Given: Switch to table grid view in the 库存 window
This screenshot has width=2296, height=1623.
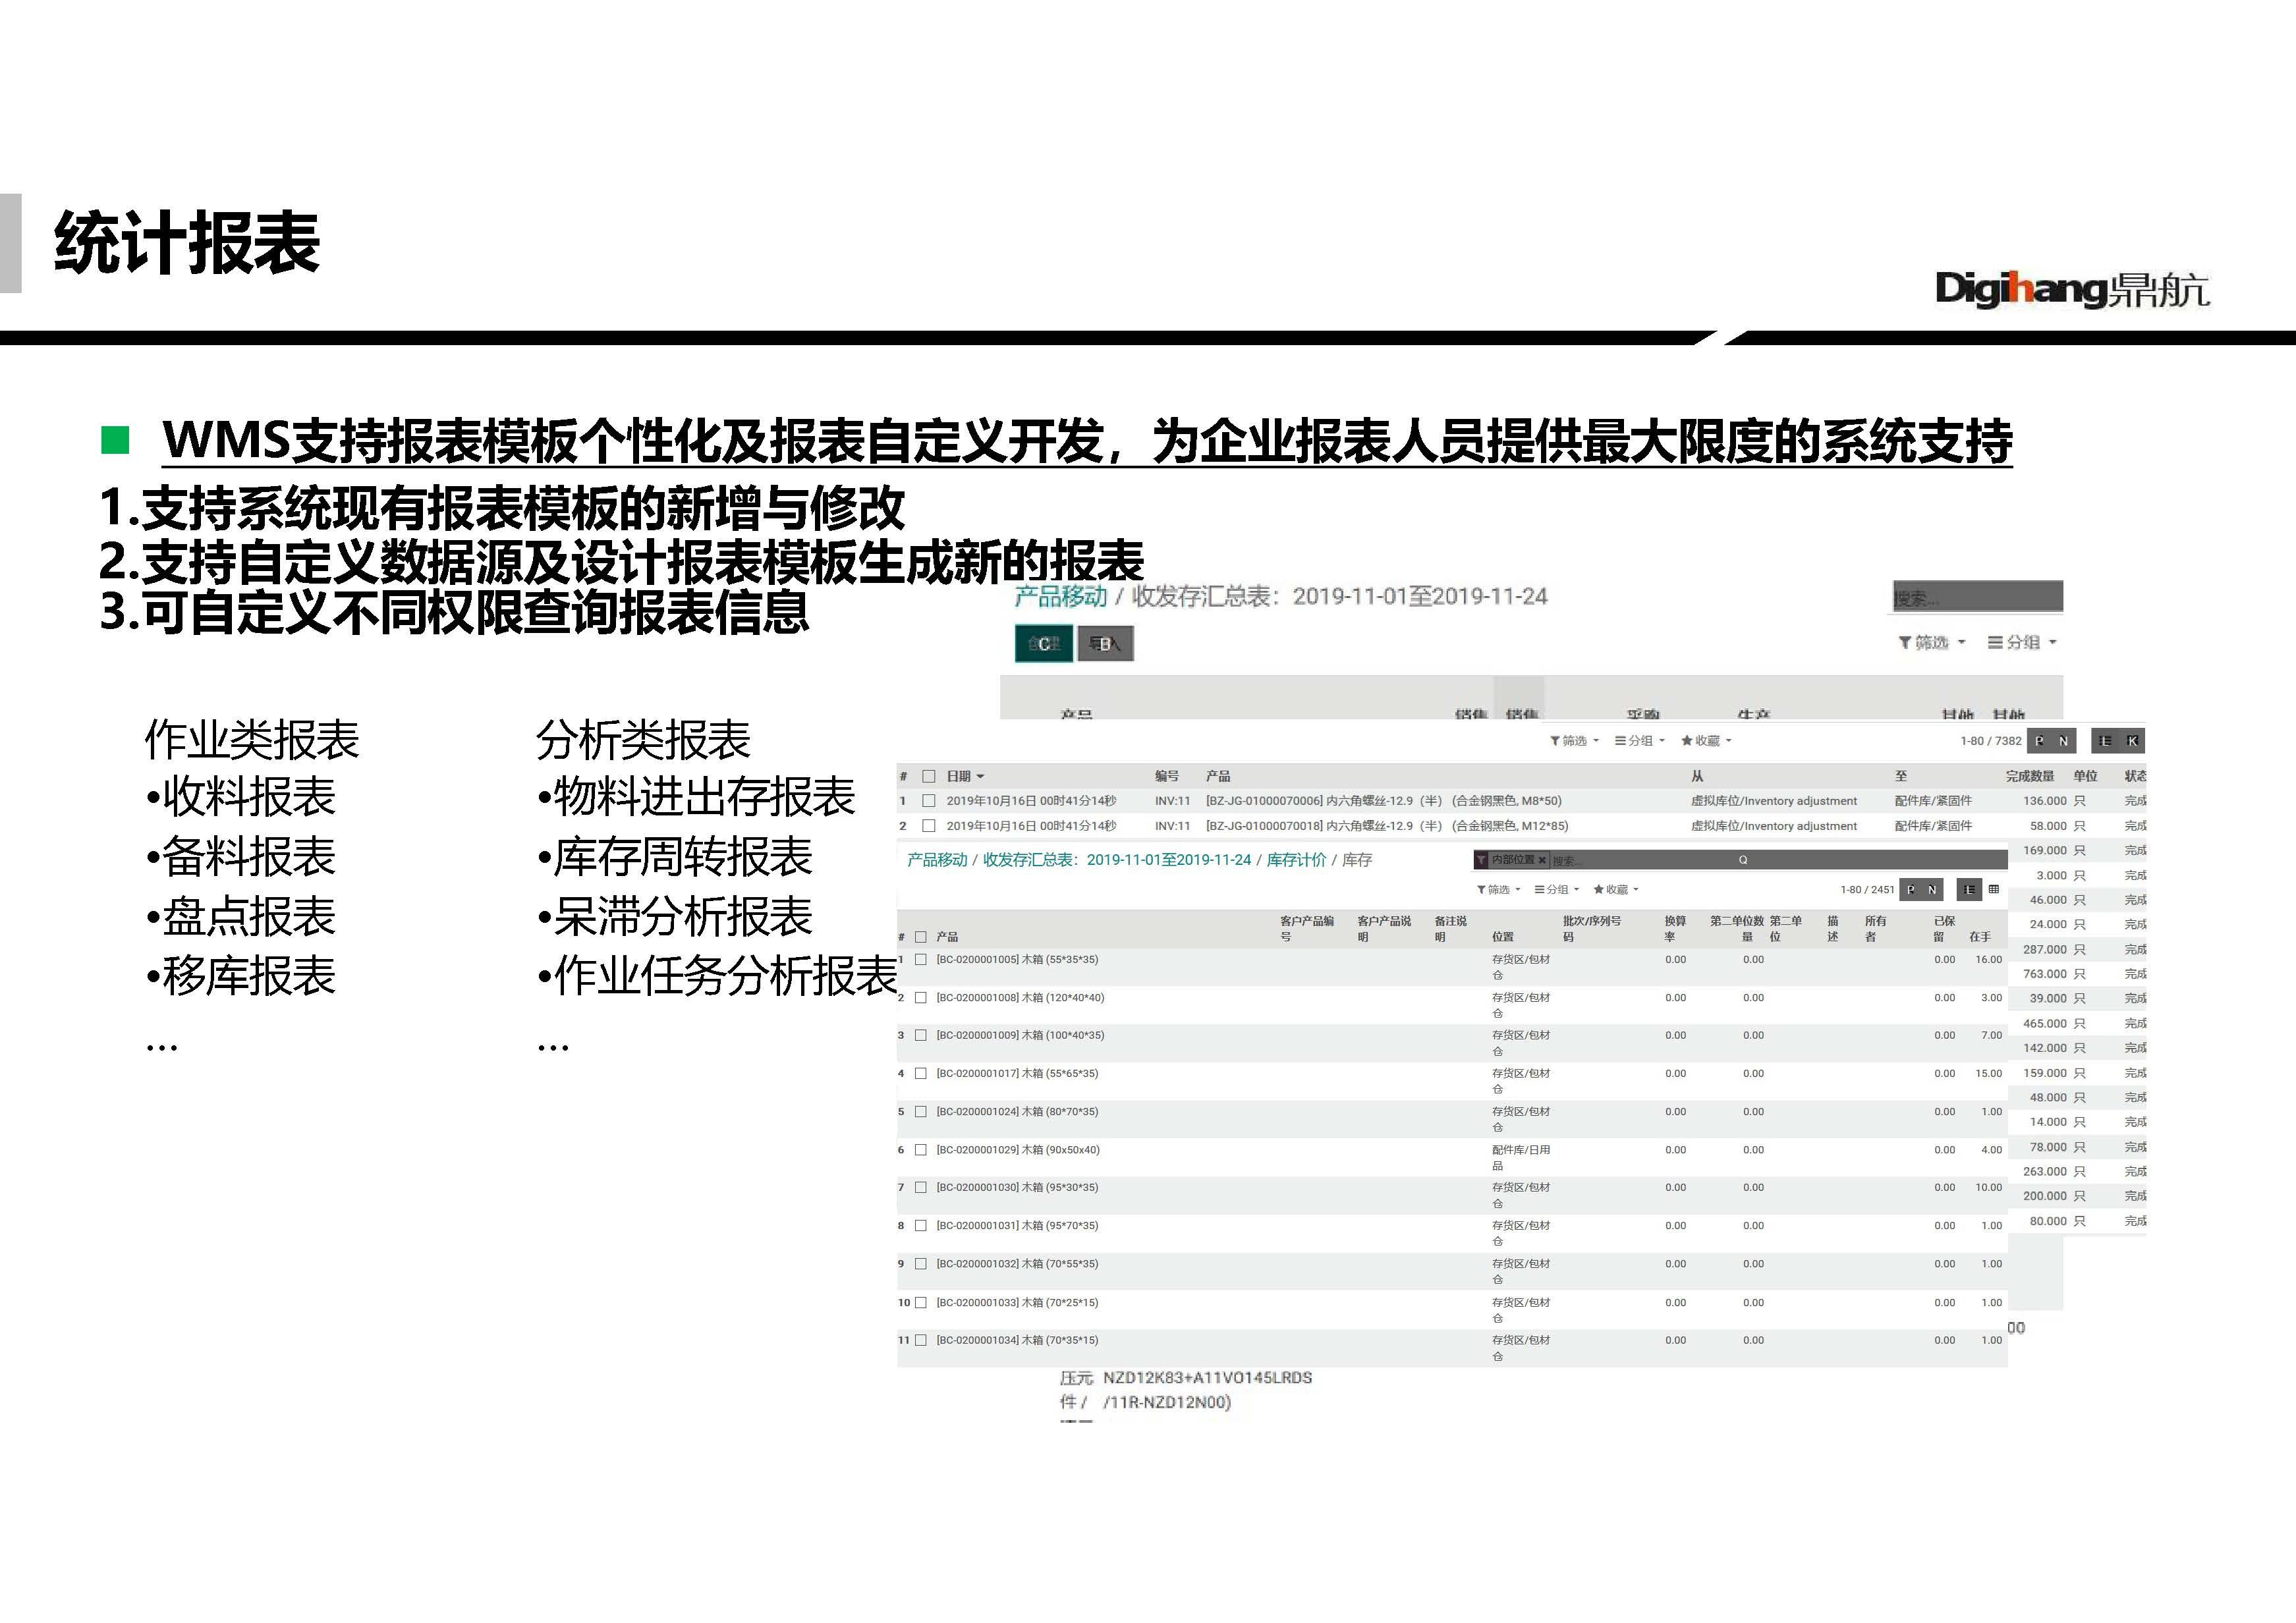Looking at the screenshot, I should (x=1994, y=889).
